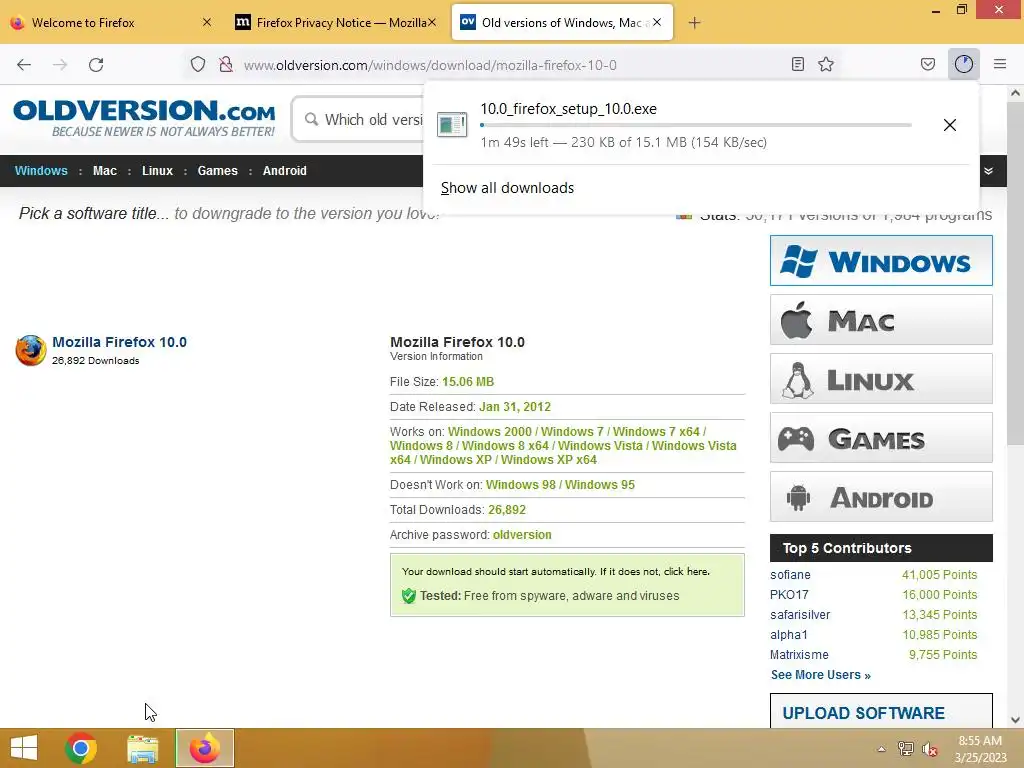1024x768 pixels.
Task: Open File Explorer from the taskbar
Action: [x=142, y=748]
